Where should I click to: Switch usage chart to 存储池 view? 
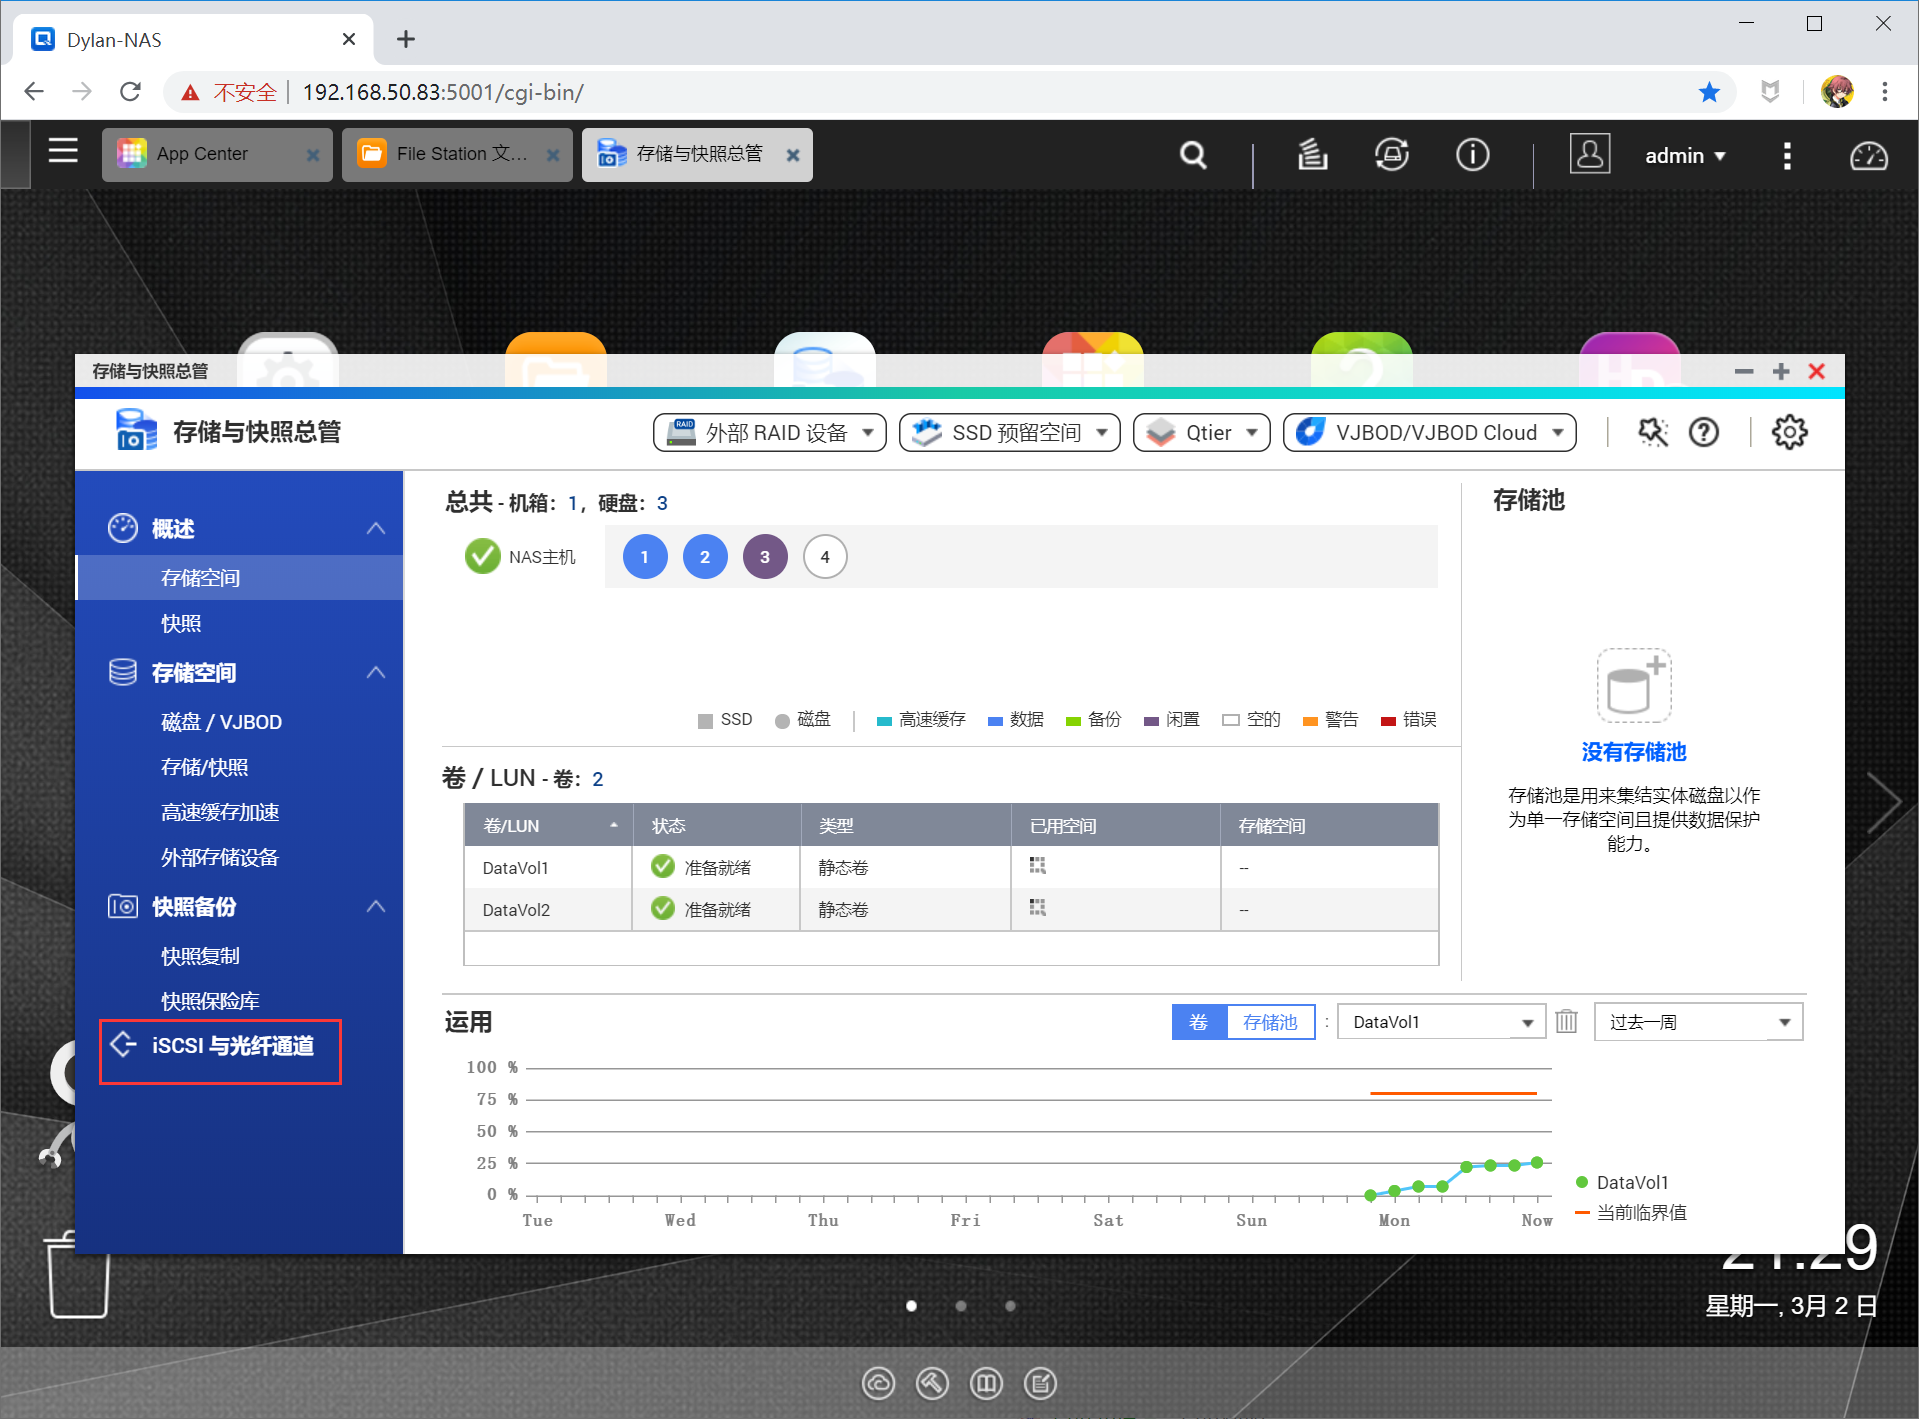tap(1270, 1021)
